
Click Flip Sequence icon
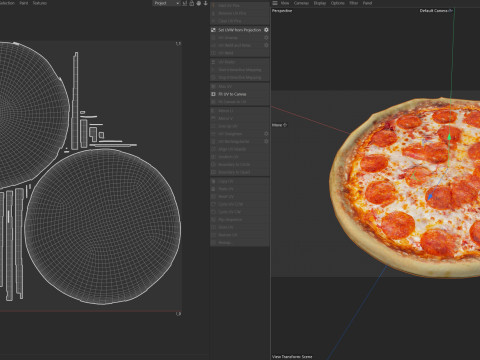(x=213, y=220)
